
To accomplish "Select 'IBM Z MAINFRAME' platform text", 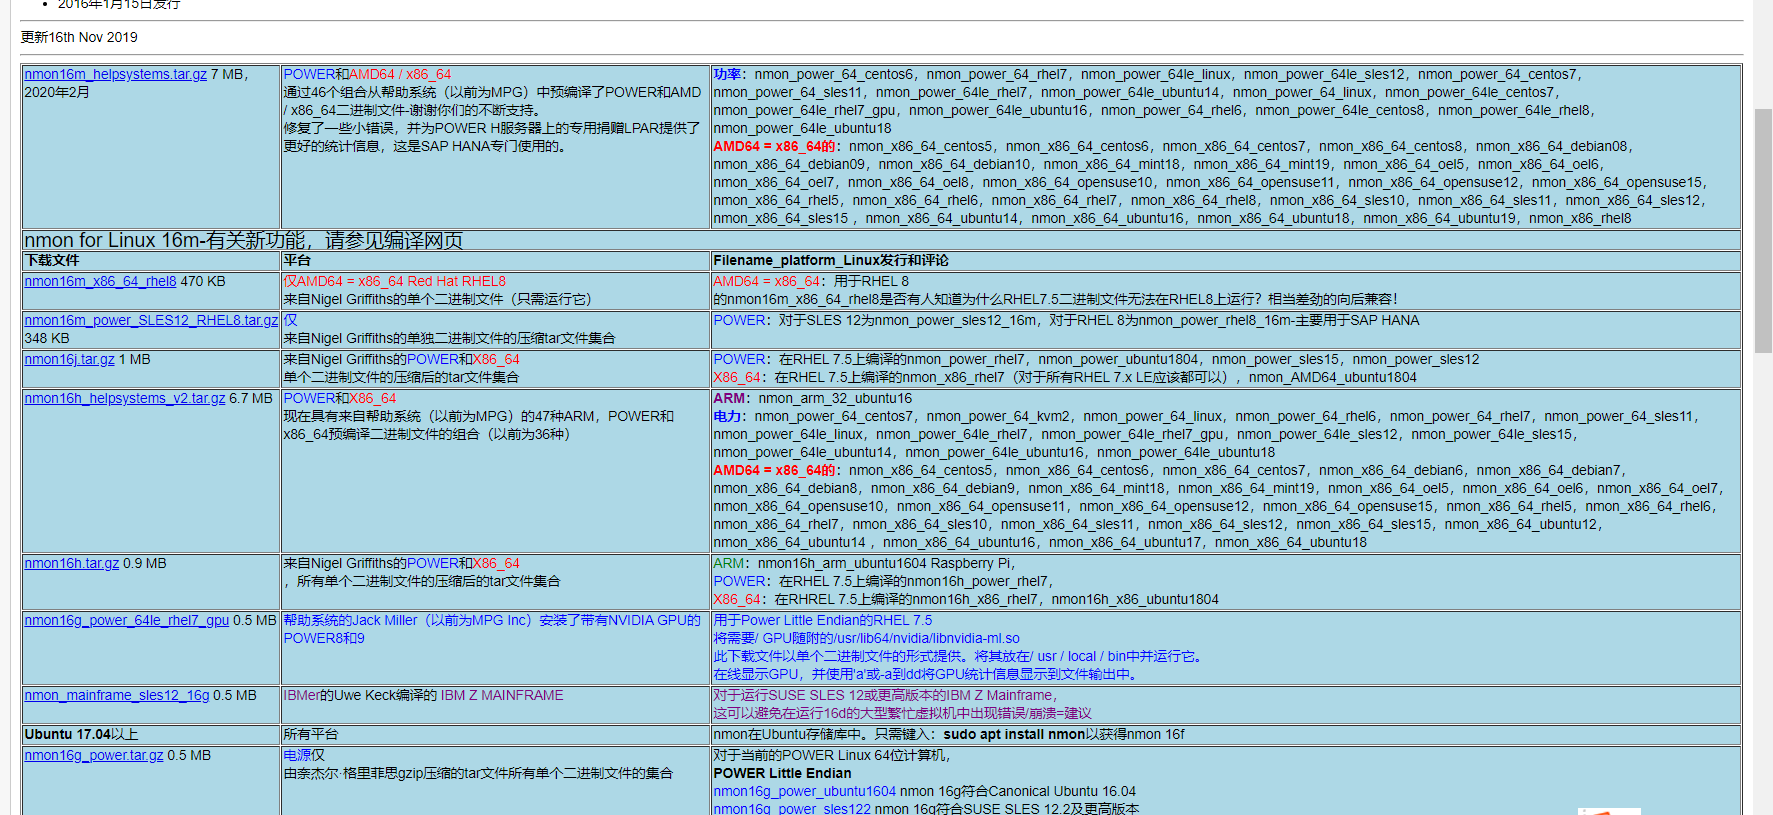I will 502,695.
